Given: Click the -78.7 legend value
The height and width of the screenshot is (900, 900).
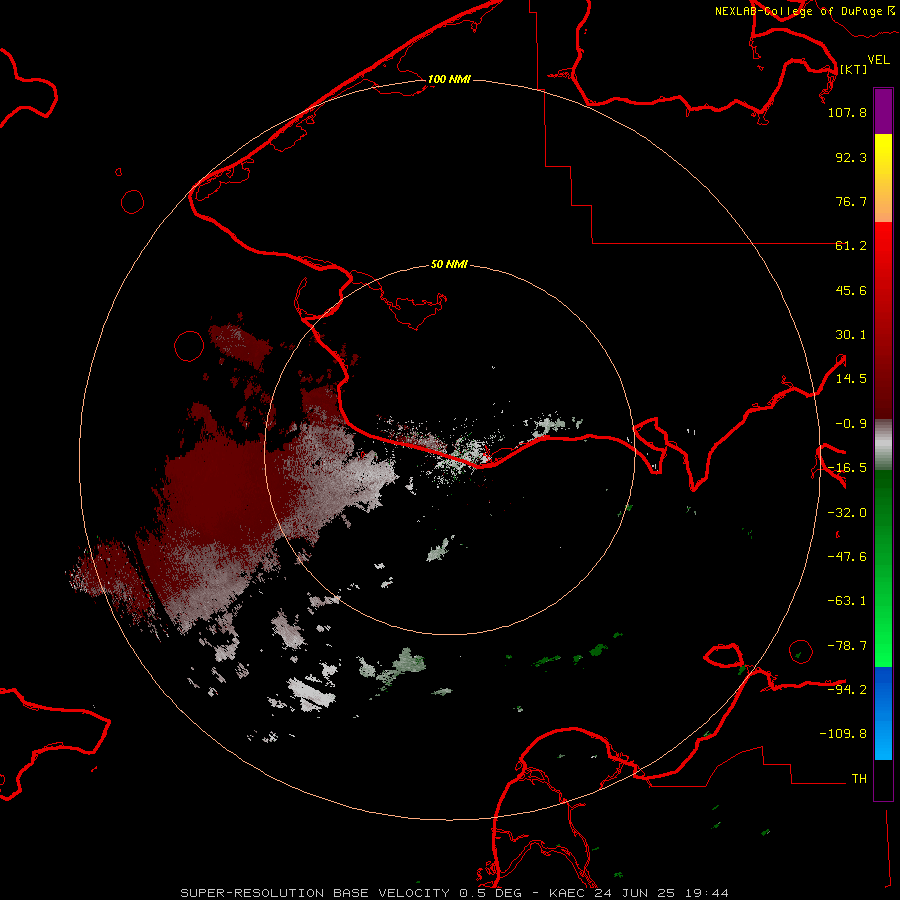Looking at the screenshot, I should click(x=847, y=646).
